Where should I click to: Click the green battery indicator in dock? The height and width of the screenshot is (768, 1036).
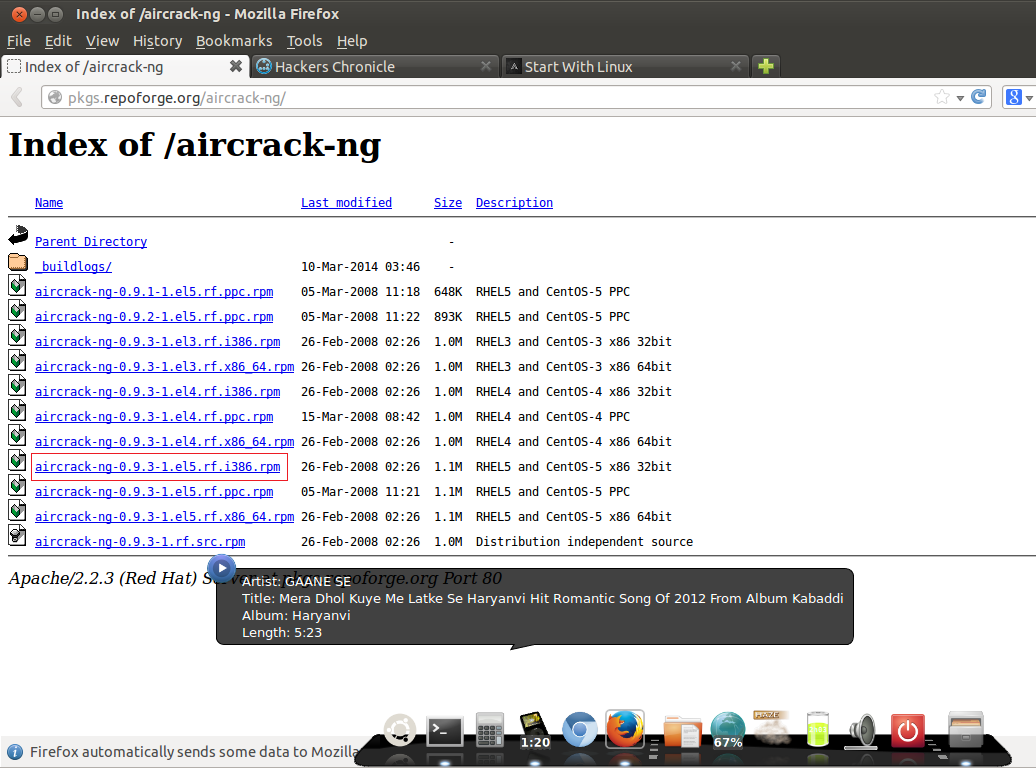pyautogui.click(x=817, y=730)
